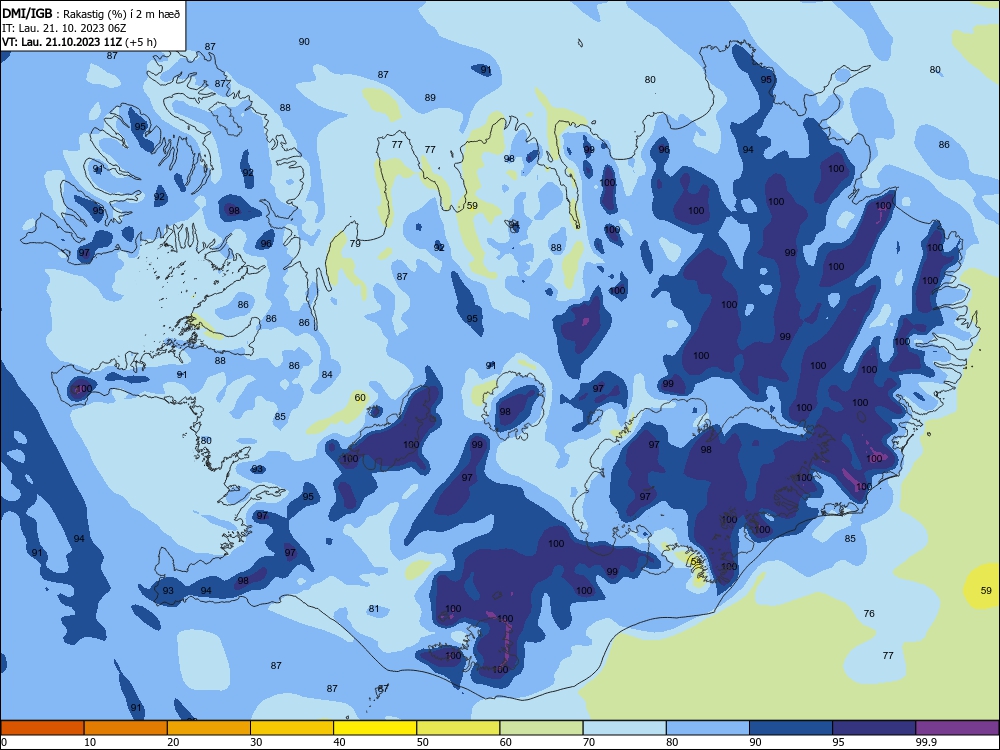Click the pale blue 70–80 legend swatch
The height and width of the screenshot is (750, 1000).
(624, 728)
